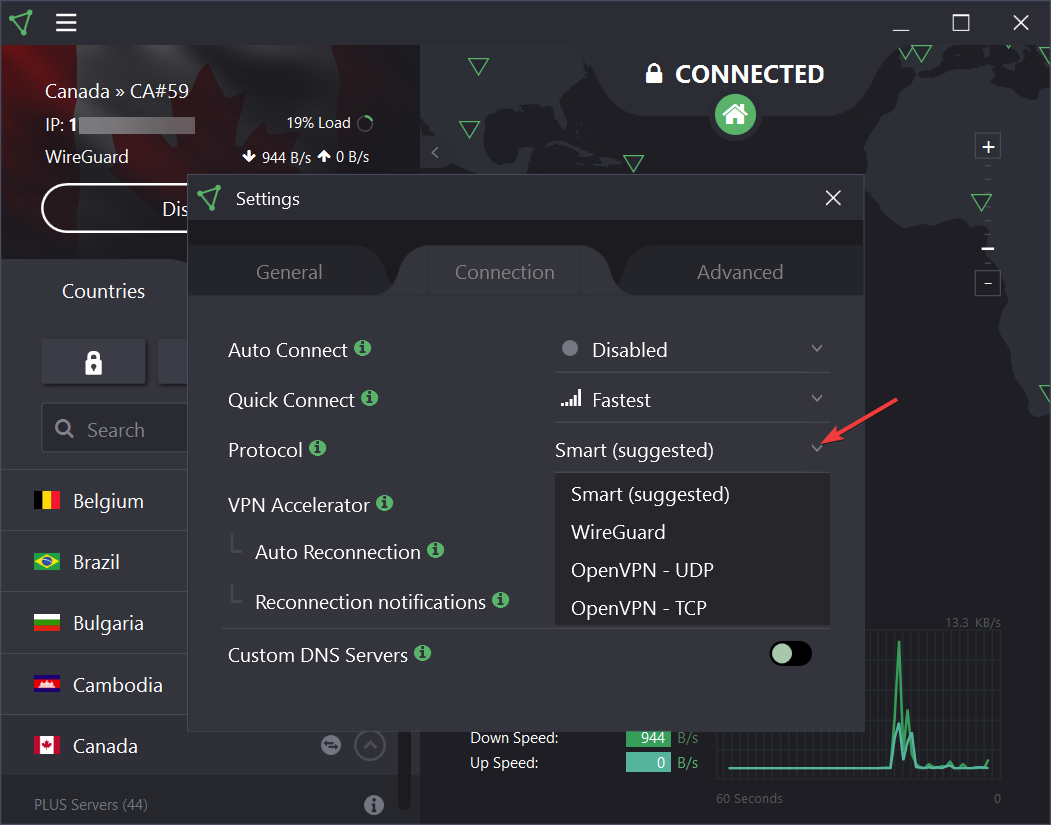This screenshot has height=825, width=1051.
Task: Select WireGuard protocol option
Action: pos(618,532)
